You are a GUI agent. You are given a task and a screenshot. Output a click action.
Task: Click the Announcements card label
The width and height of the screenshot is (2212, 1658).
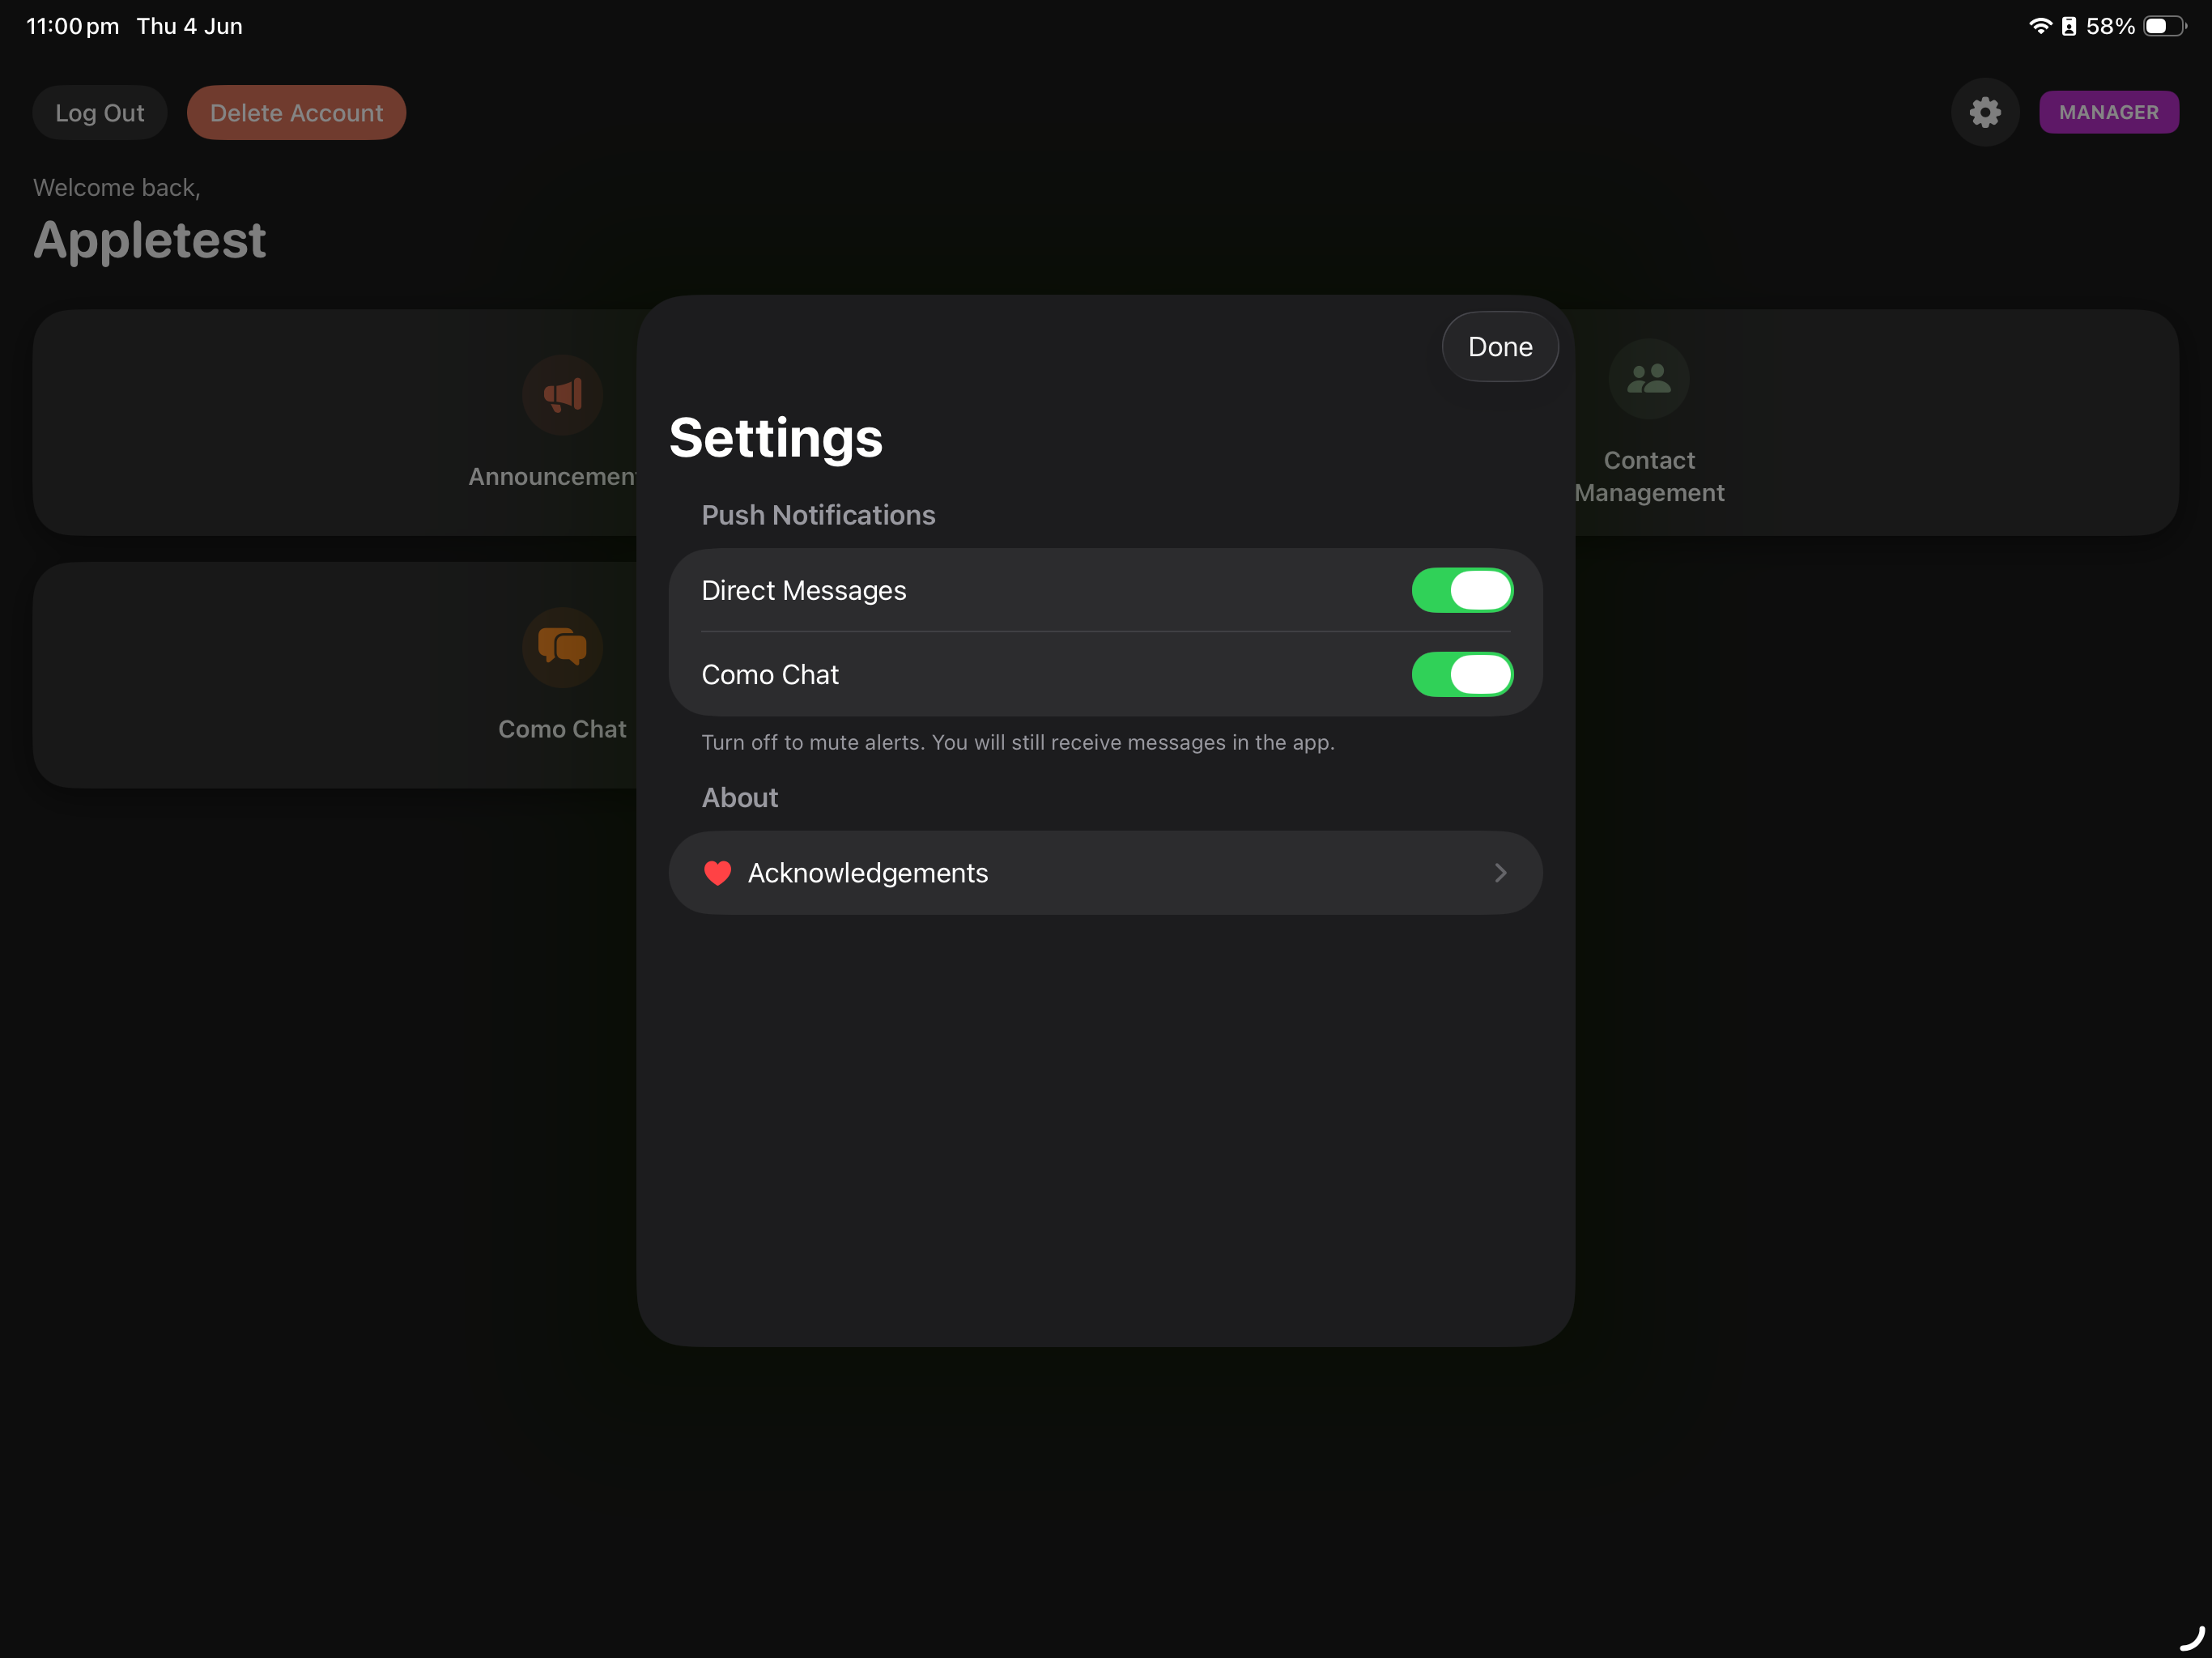[x=552, y=476]
